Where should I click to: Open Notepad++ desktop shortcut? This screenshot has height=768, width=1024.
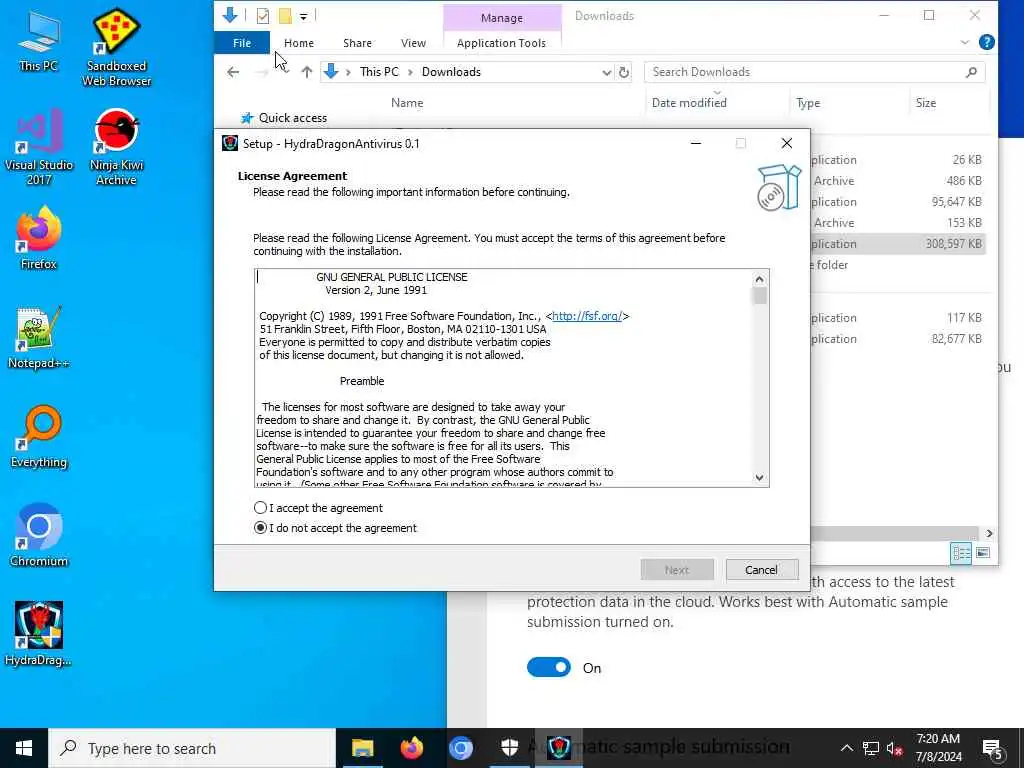pyautogui.click(x=39, y=337)
